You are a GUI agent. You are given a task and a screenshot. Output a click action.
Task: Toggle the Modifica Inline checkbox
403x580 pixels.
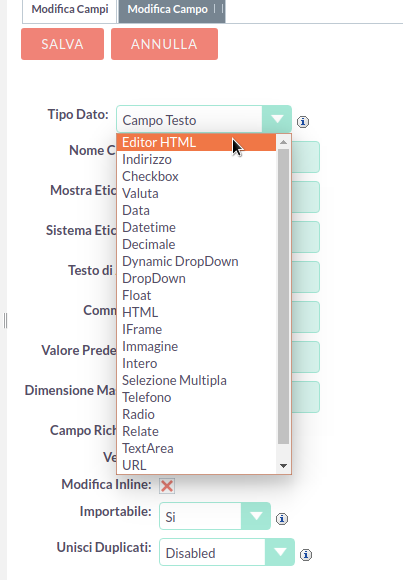pyautogui.click(x=167, y=486)
